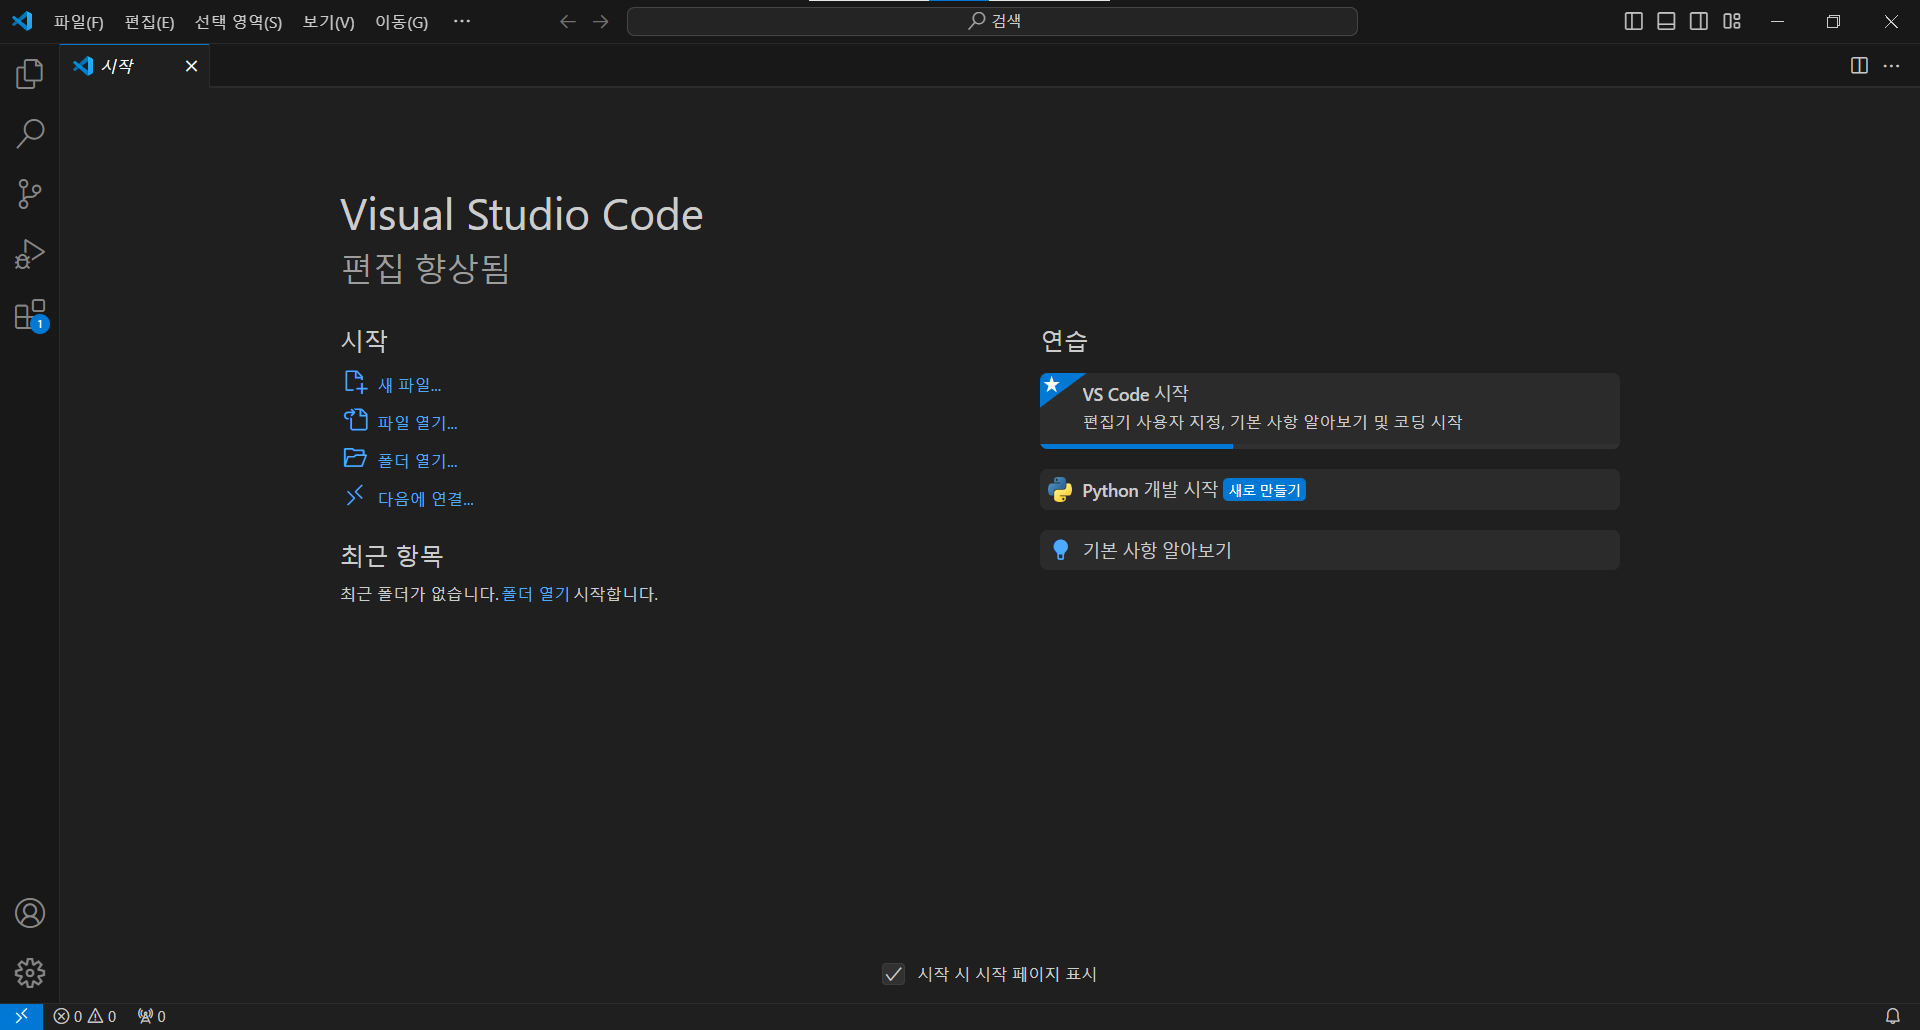Uncheck 시작 시 시작 페이지 표시 checkbox
The height and width of the screenshot is (1030, 1920).
coord(893,974)
